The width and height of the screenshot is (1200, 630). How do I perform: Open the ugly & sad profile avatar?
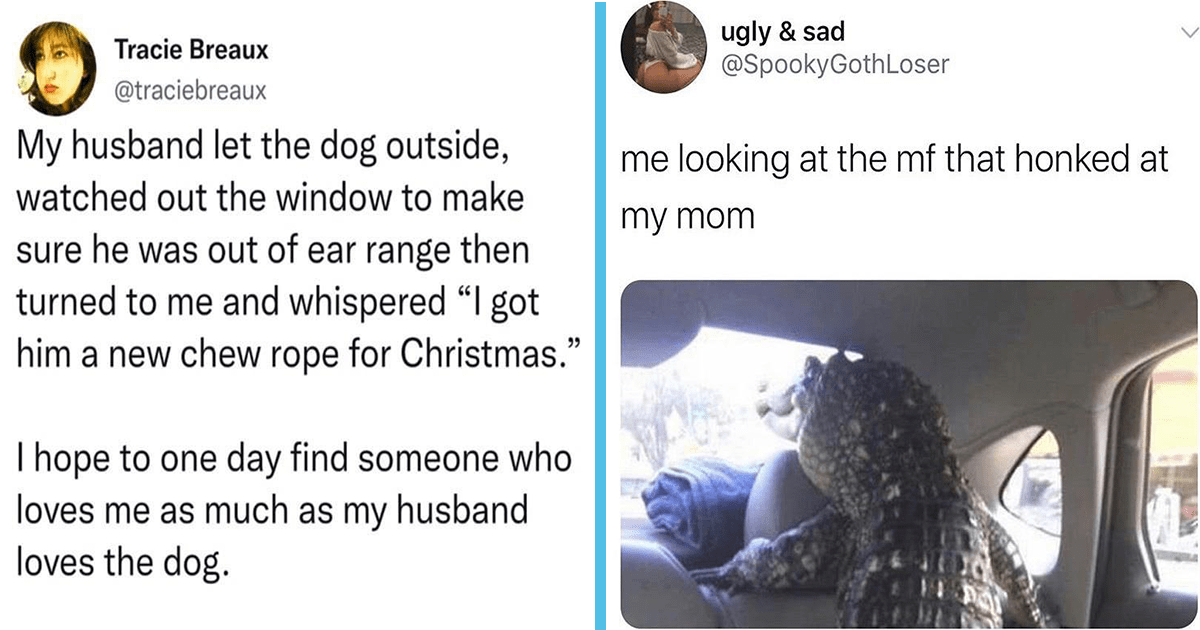click(661, 49)
